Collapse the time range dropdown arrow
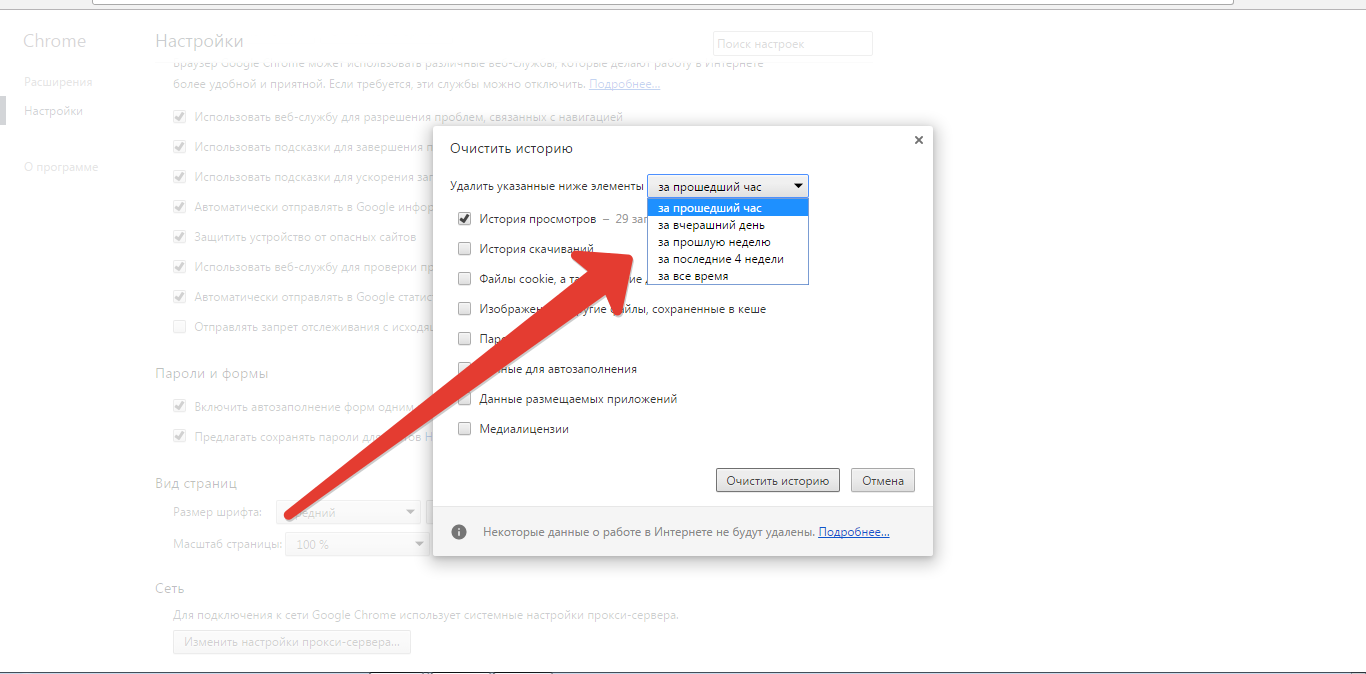The height and width of the screenshot is (674, 1366). click(x=798, y=186)
